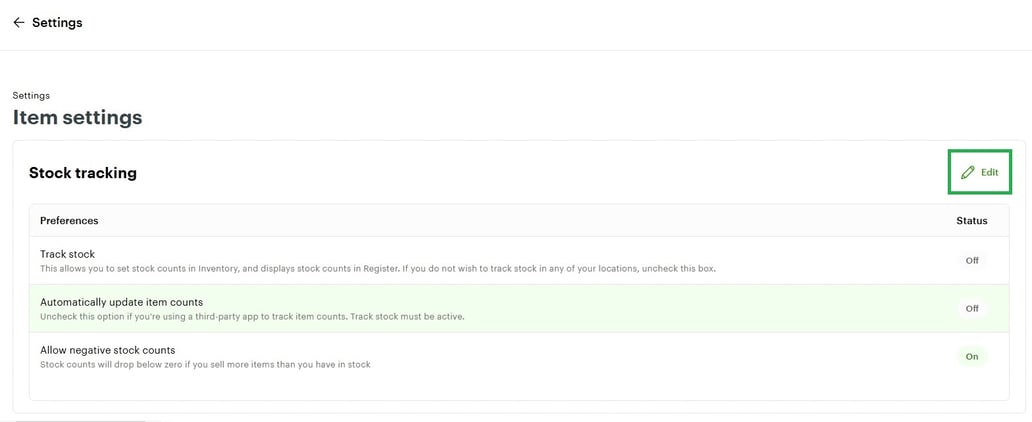This screenshot has width=1032, height=422.
Task: Select Allow negative stock counts title
Action: 107,350
